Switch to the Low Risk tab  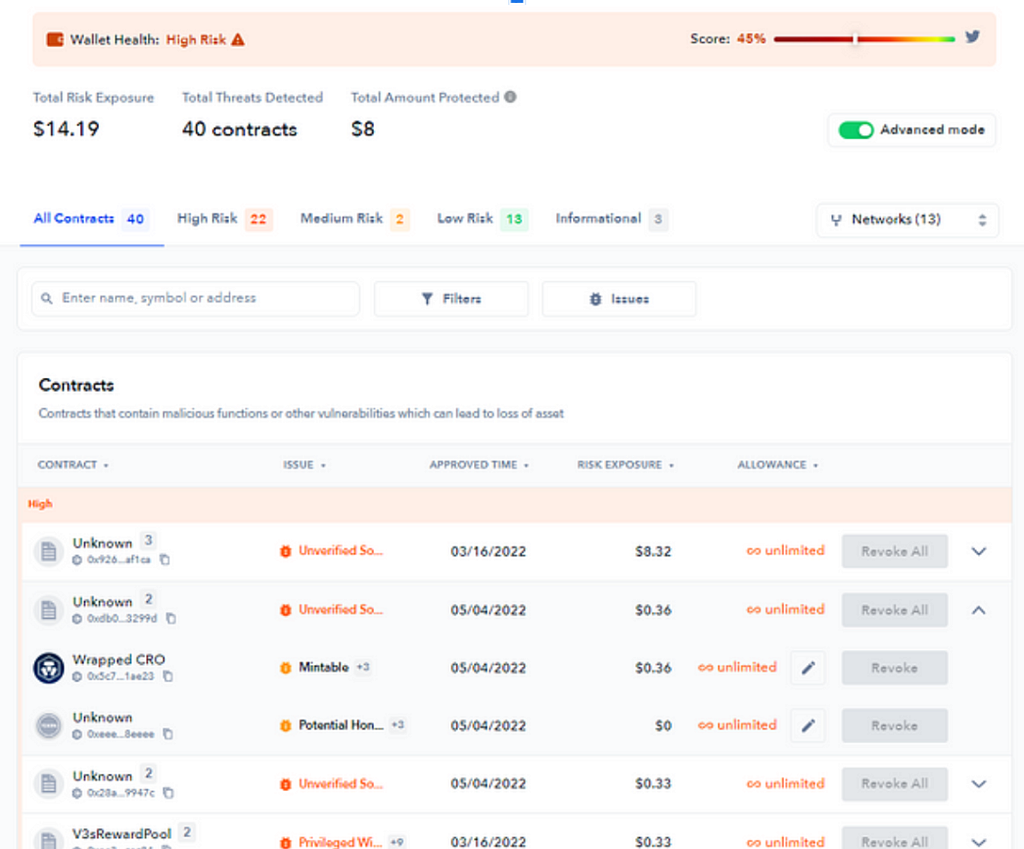[482, 219]
